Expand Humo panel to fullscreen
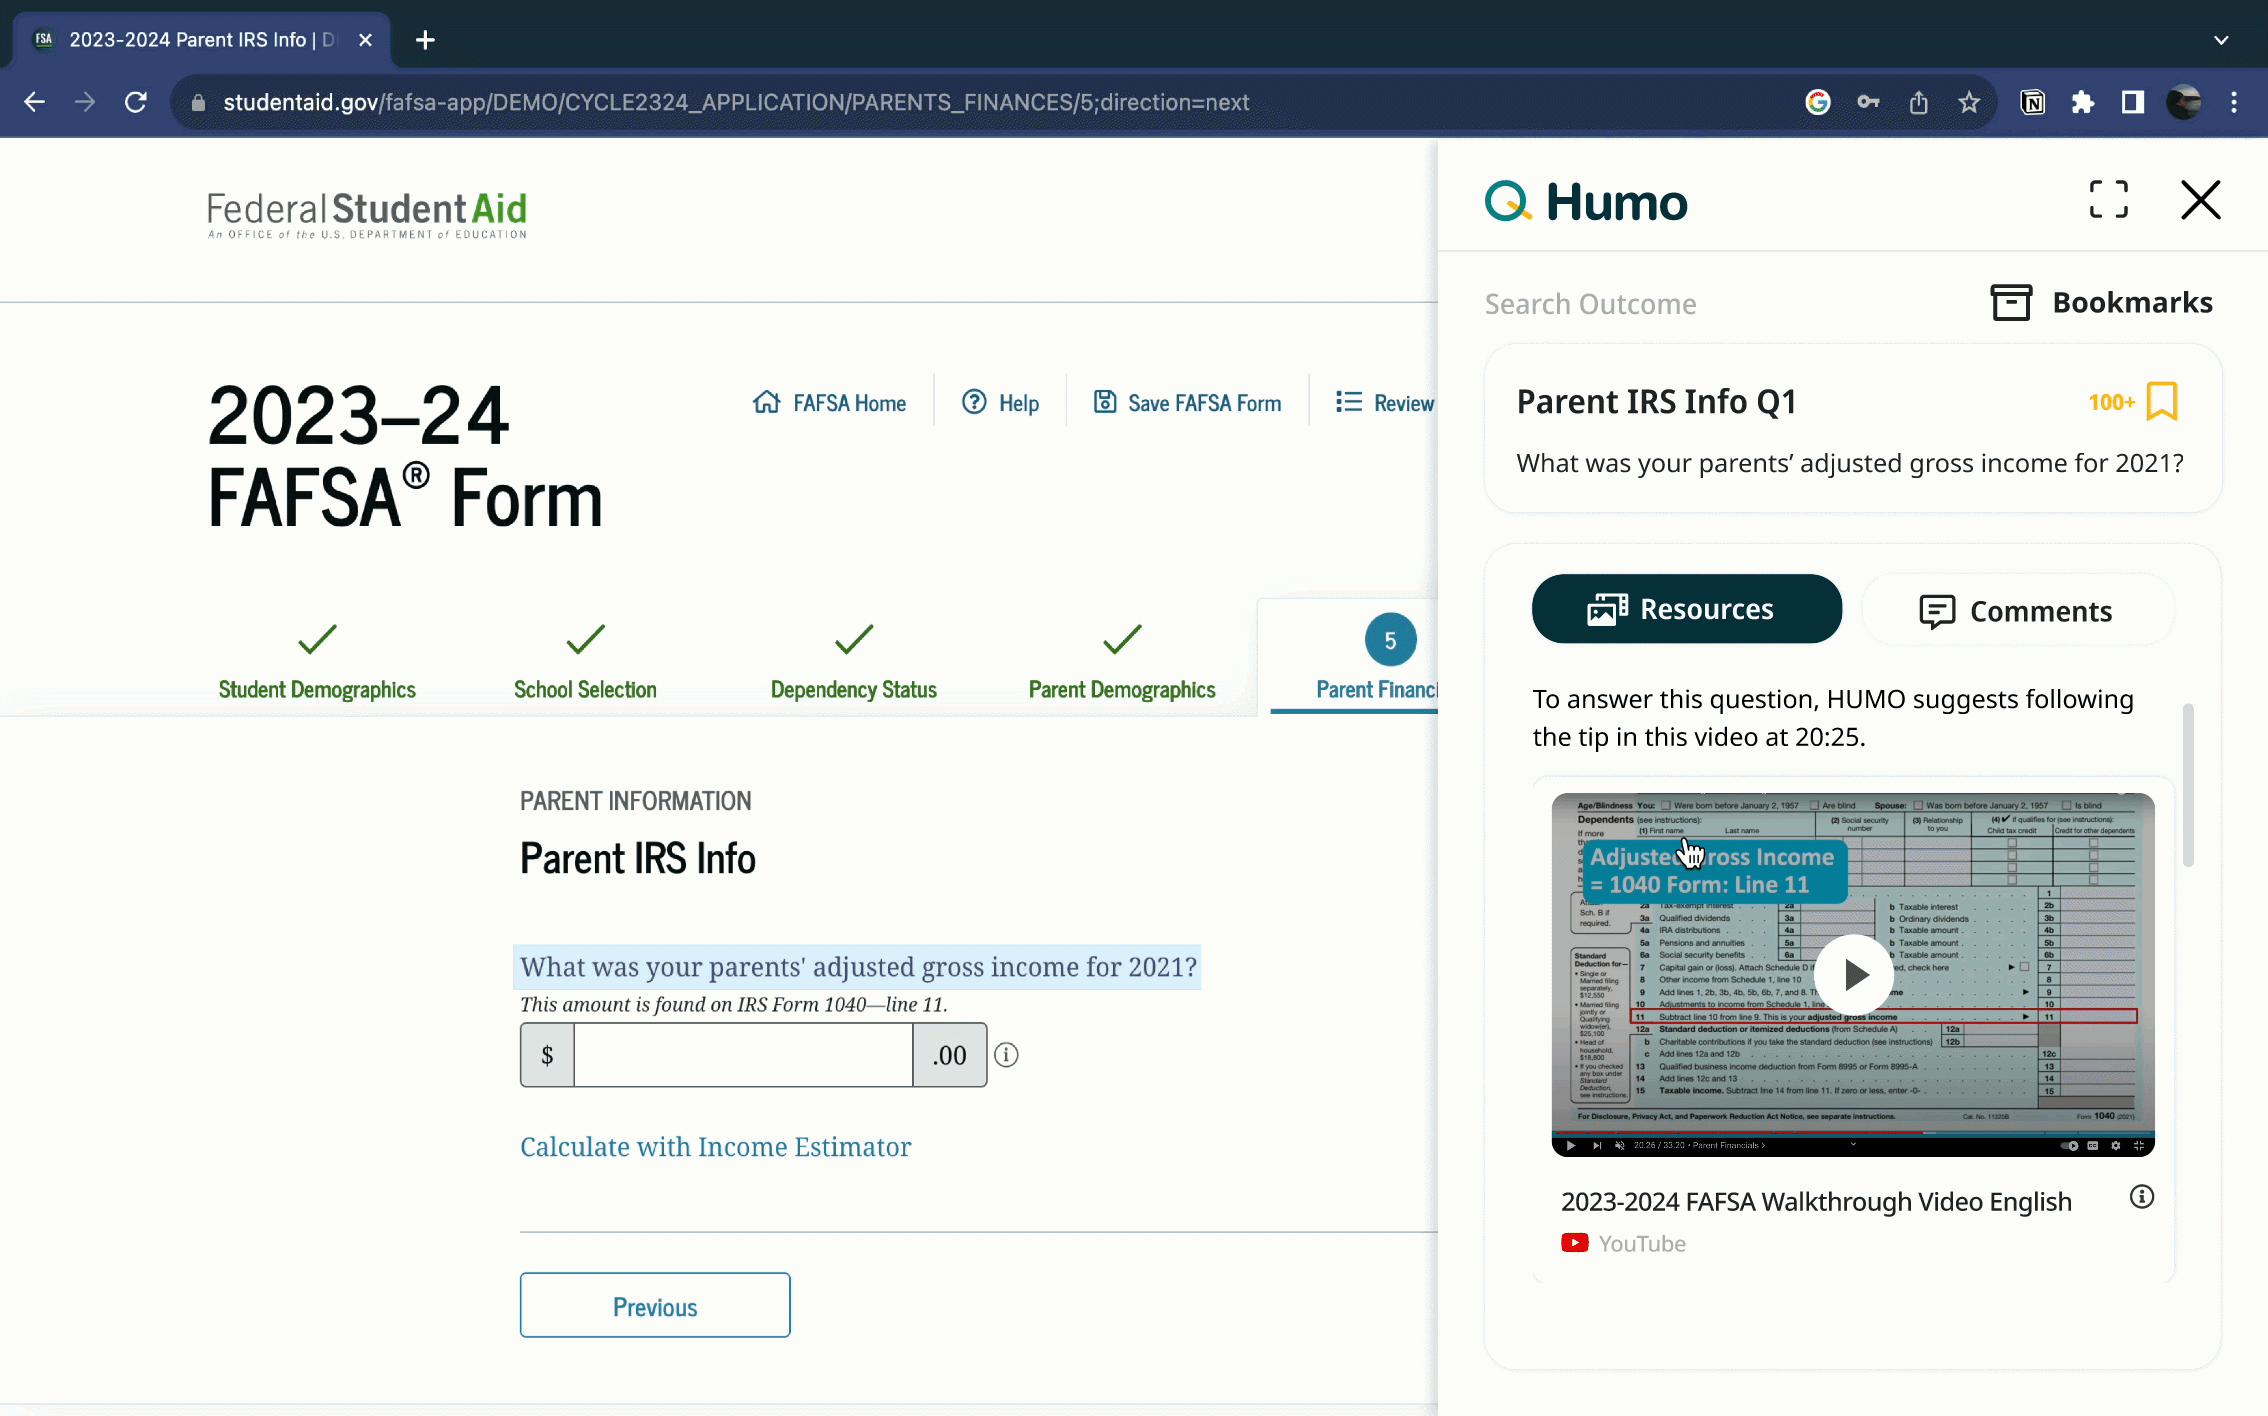This screenshot has height=1416, width=2268. 2108,200
